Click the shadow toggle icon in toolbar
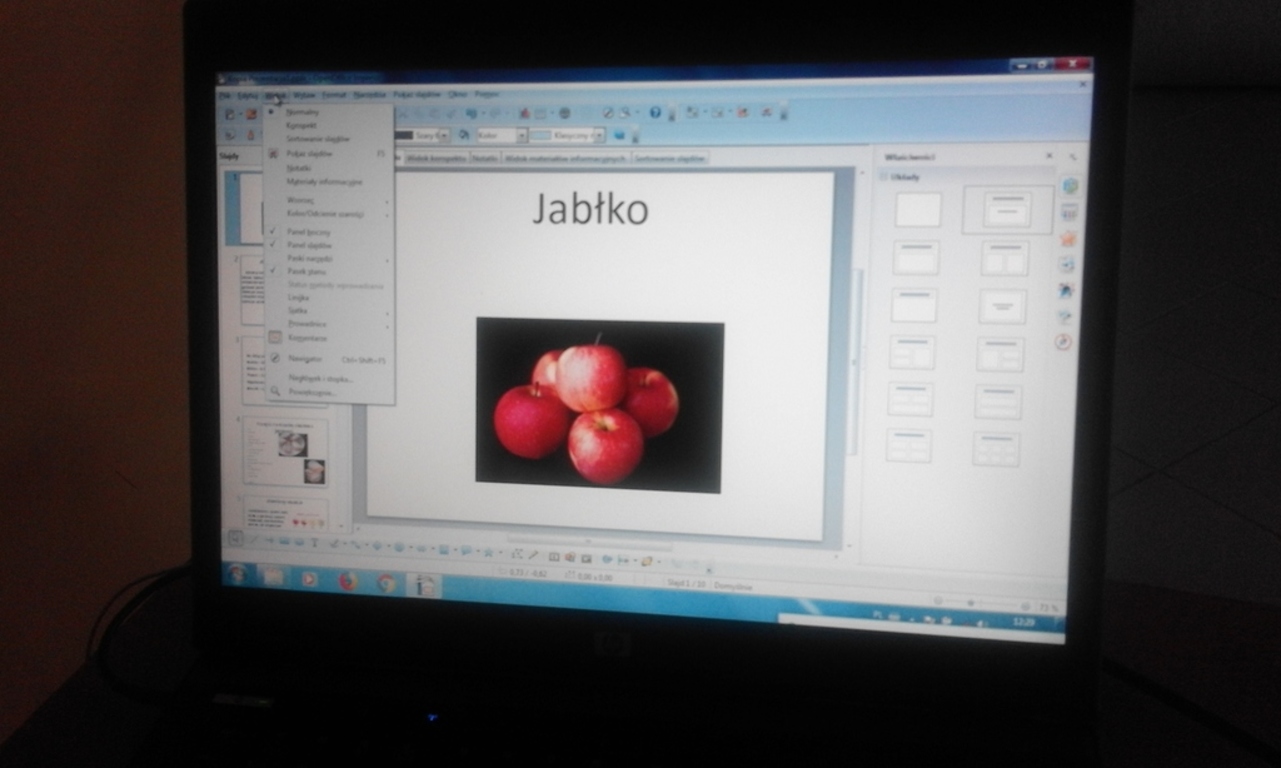This screenshot has height=768, width=1281. pos(619,134)
